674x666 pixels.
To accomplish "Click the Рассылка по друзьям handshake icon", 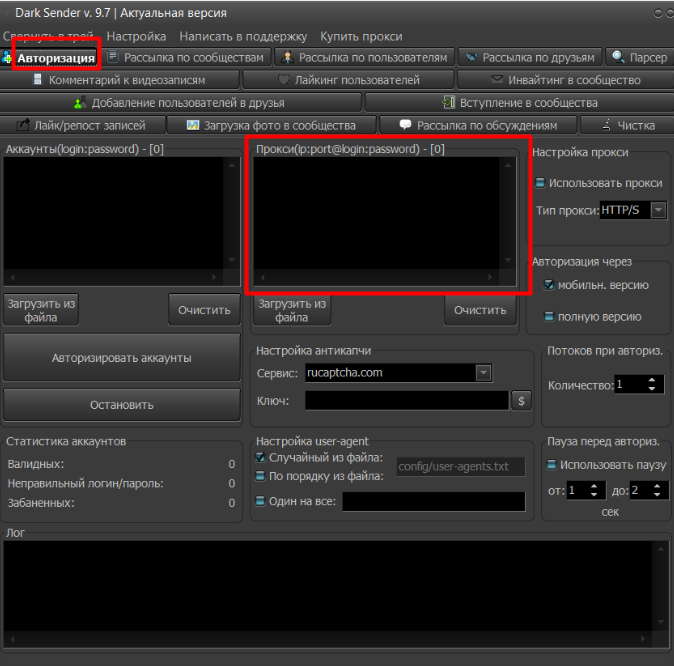I will tap(472, 57).
